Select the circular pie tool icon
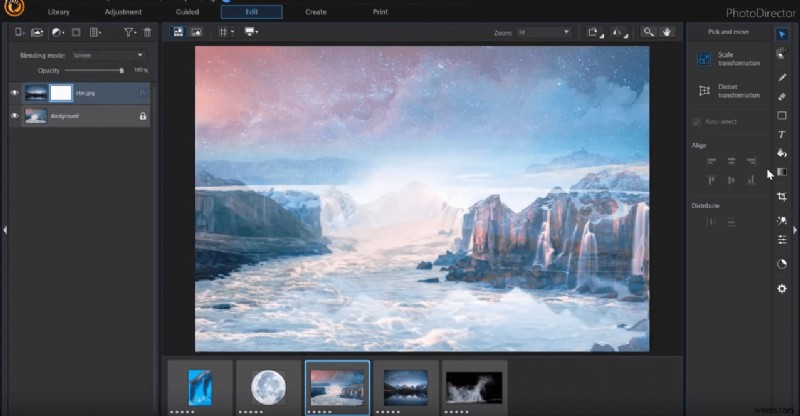This screenshot has width=800, height=416. point(782,264)
